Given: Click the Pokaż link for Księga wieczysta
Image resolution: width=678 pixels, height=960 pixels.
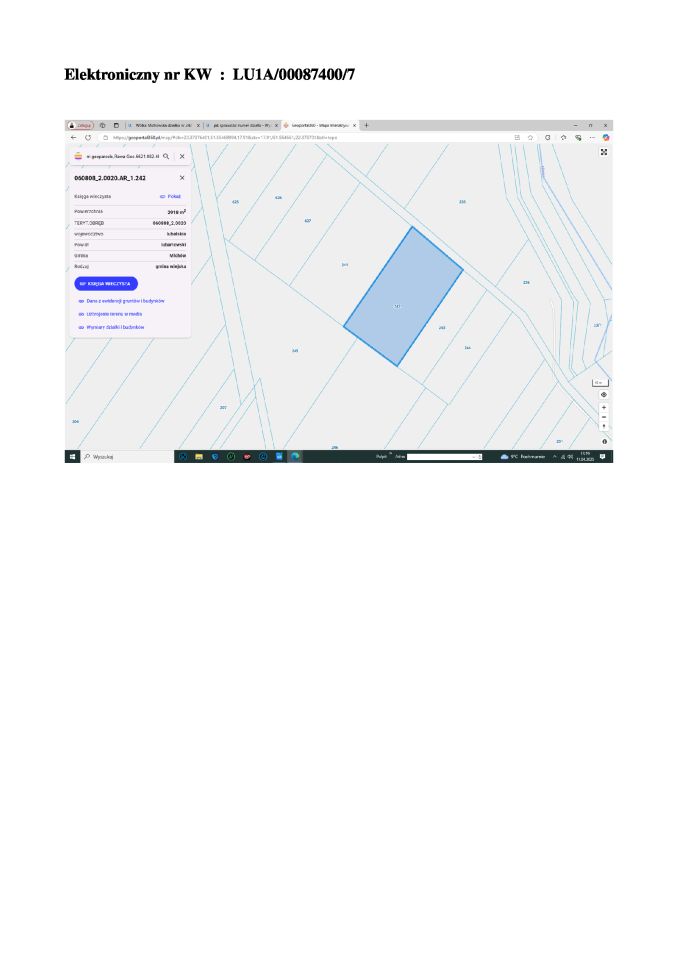Looking at the screenshot, I should (x=171, y=197).
